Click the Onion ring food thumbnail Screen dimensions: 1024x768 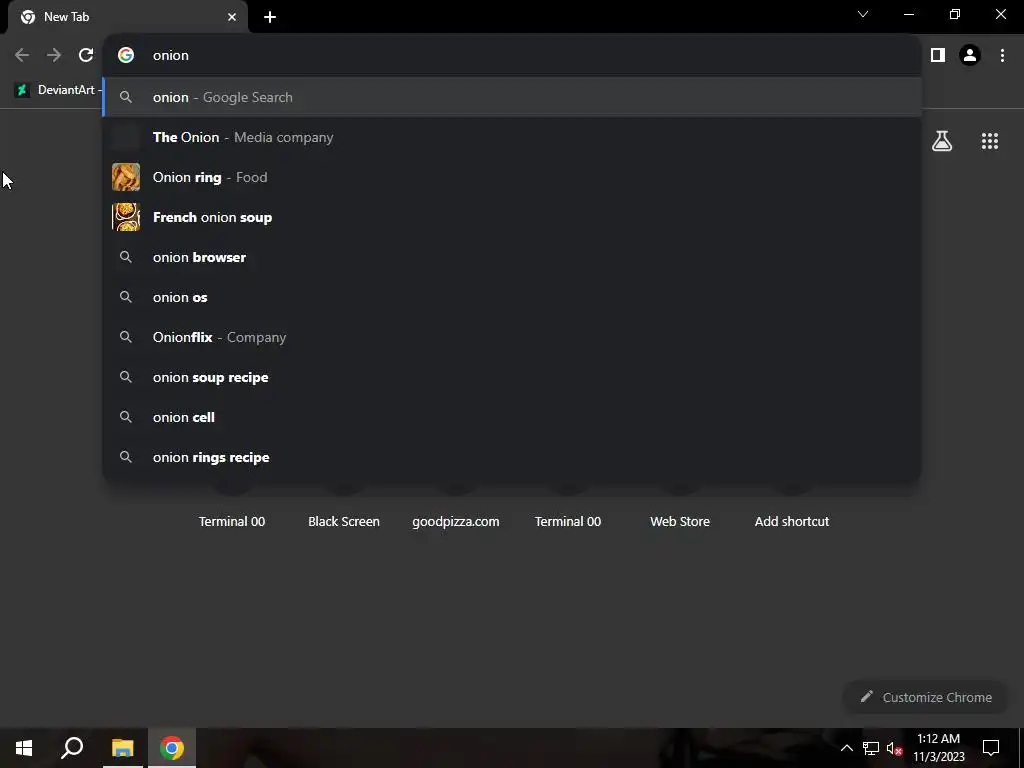(x=126, y=178)
